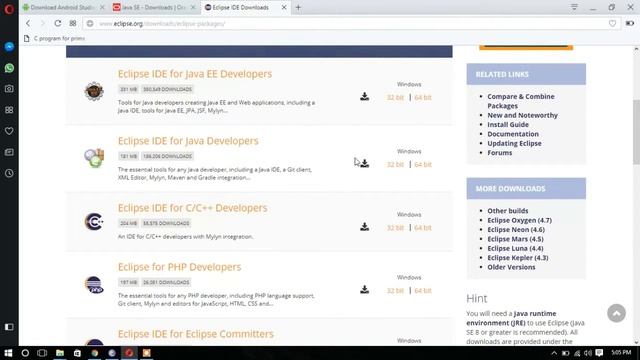Screen dimensions: 640x360
Task: Click the back to top arrow button
Action: (x=616, y=313)
